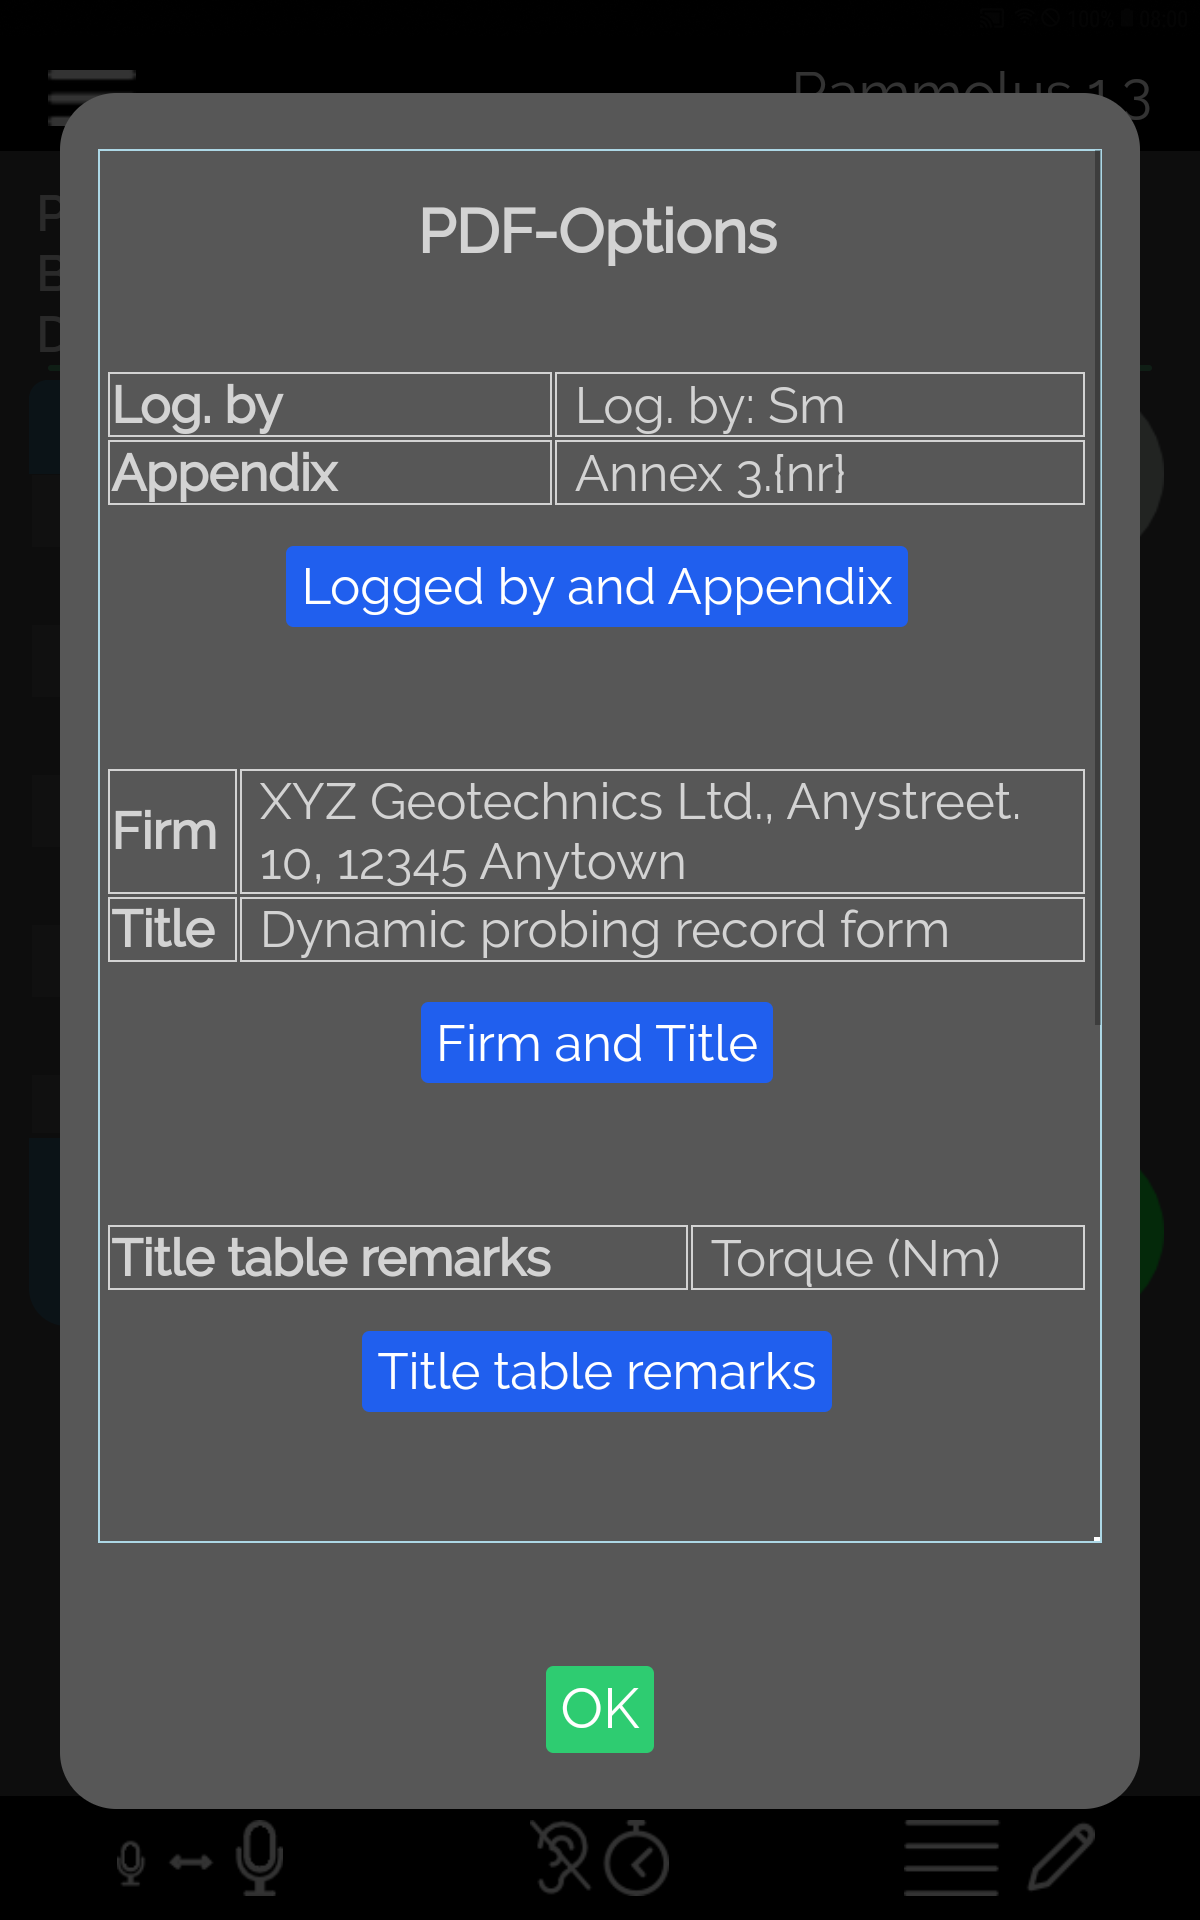
Task: Open the lines list icon at bottom
Action: pyautogui.click(x=951, y=1858)
